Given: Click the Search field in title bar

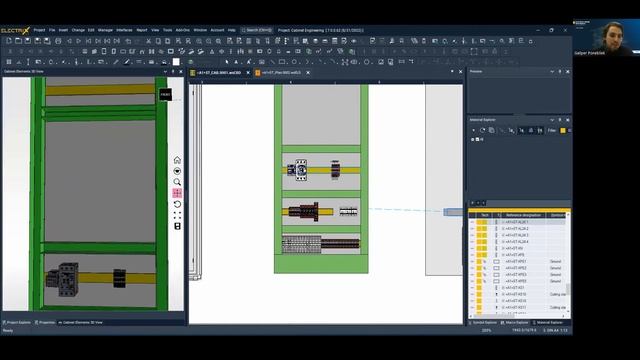Looking at the screenshot, I should 257,30.
